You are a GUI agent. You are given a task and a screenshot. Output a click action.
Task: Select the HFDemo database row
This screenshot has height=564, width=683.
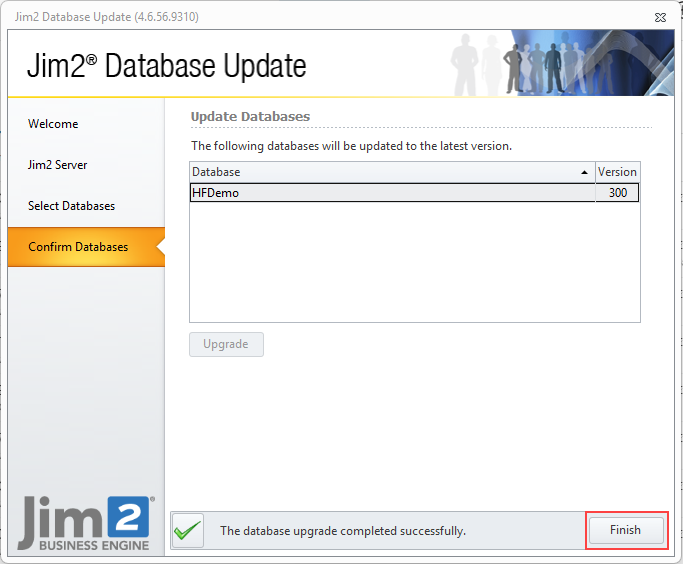coord(414,193)
